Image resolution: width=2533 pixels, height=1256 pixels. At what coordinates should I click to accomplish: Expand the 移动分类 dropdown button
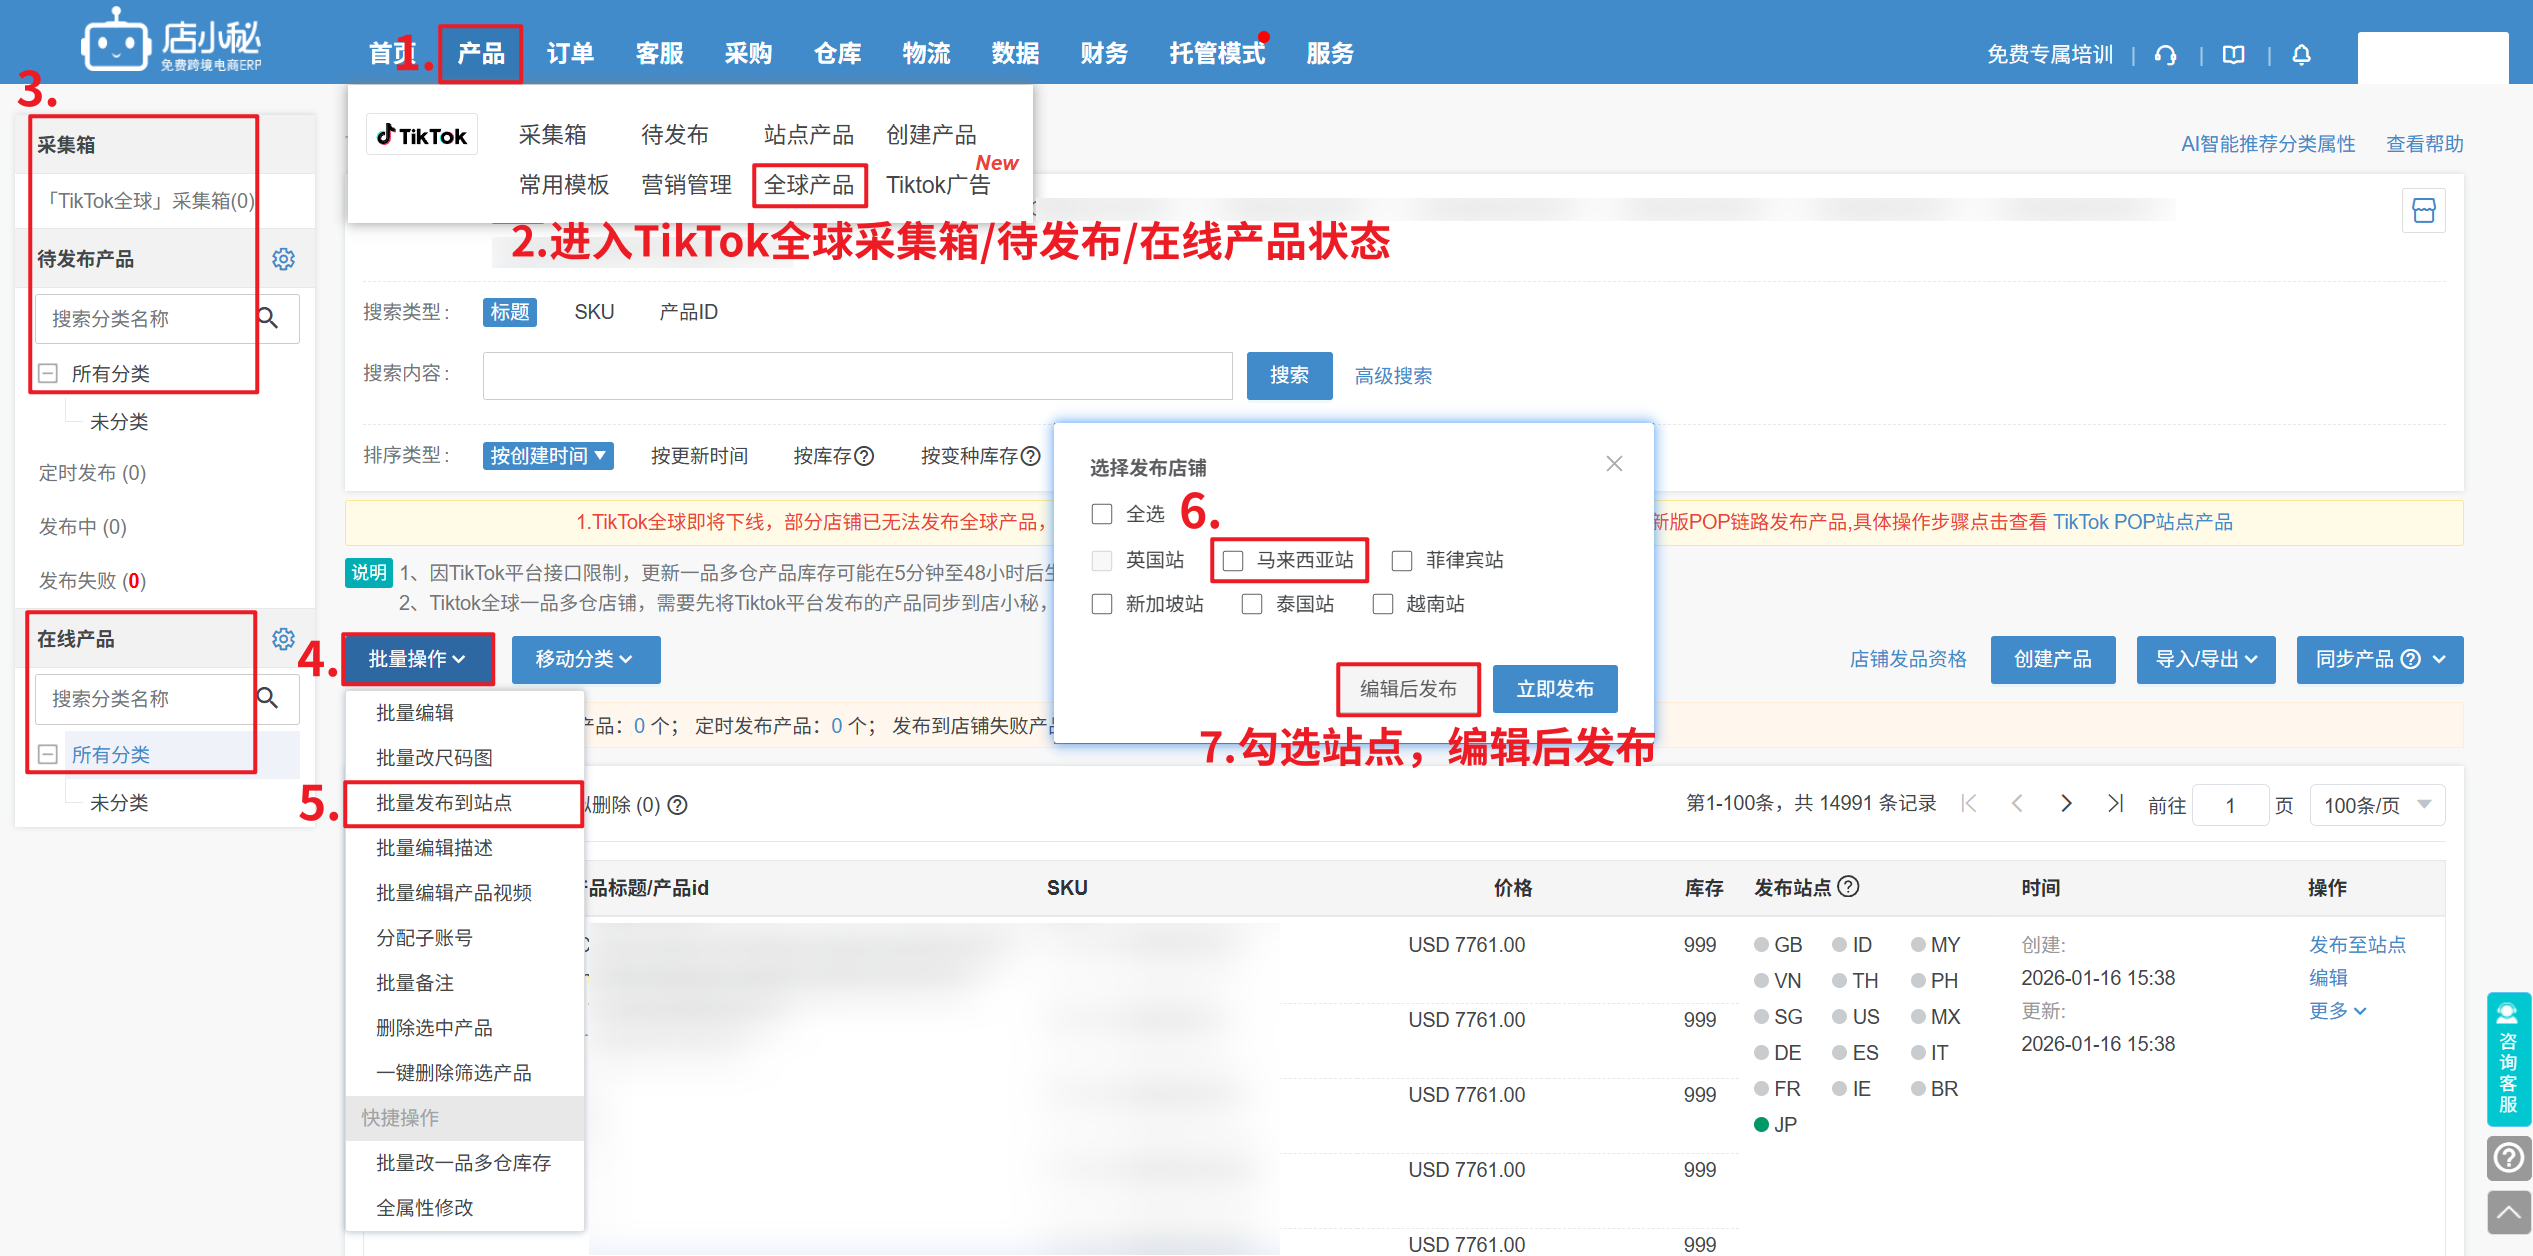coord(585,659)
